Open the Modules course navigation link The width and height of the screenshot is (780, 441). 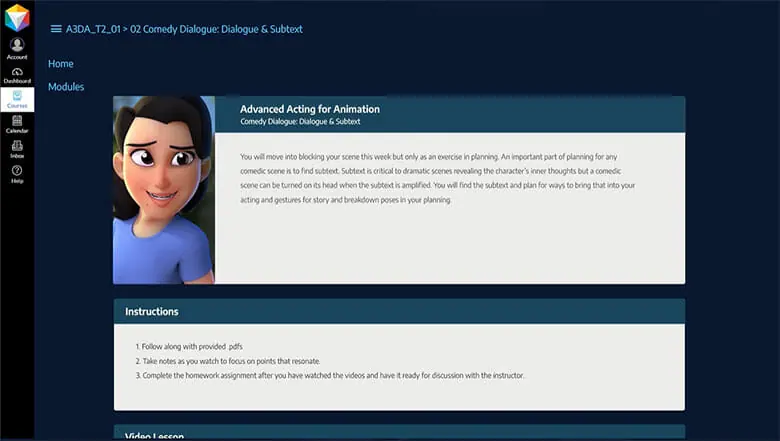click(x=66, y=87)
